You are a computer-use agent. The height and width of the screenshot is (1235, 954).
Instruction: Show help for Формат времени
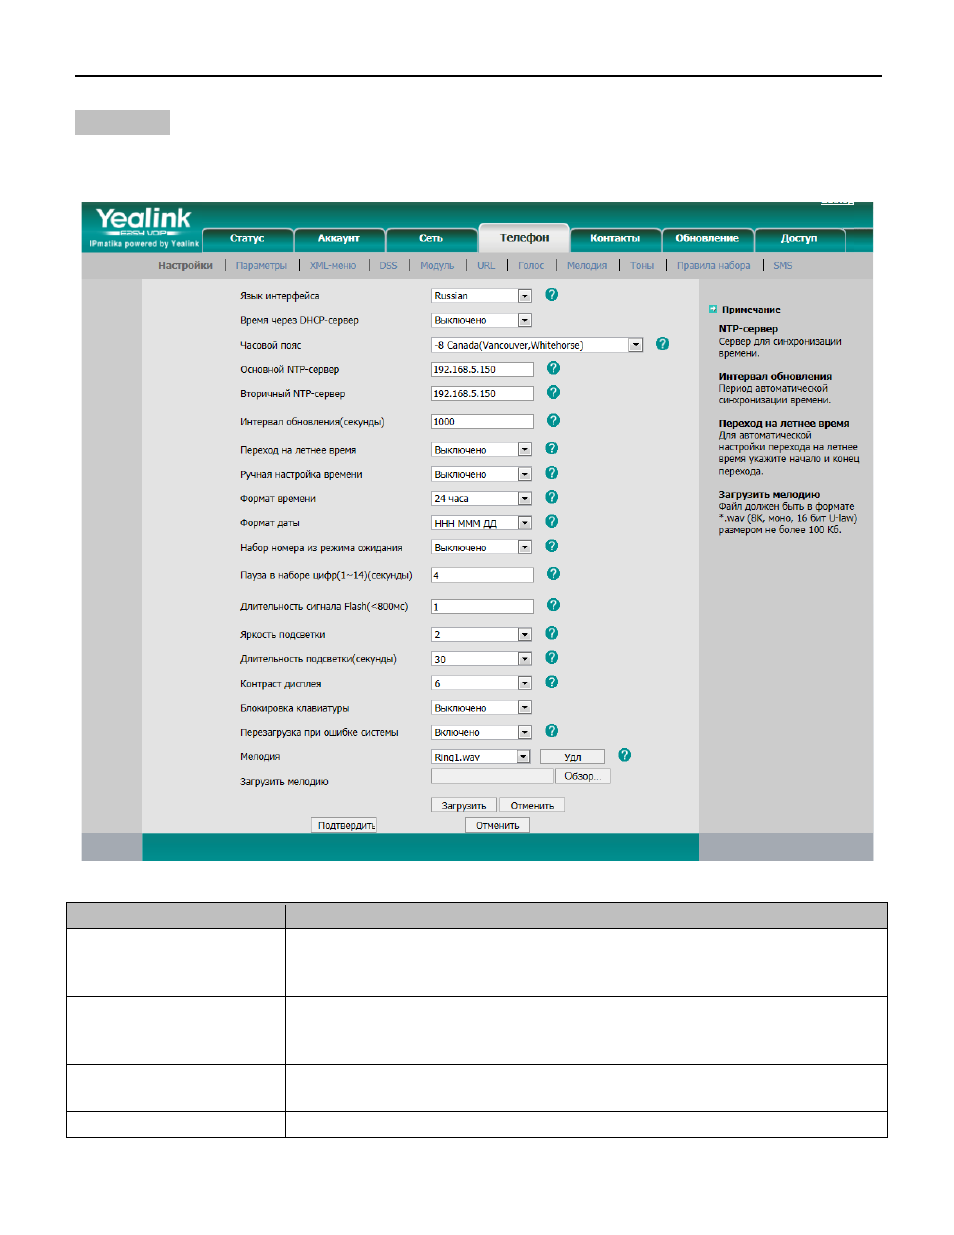click(551, 497)
